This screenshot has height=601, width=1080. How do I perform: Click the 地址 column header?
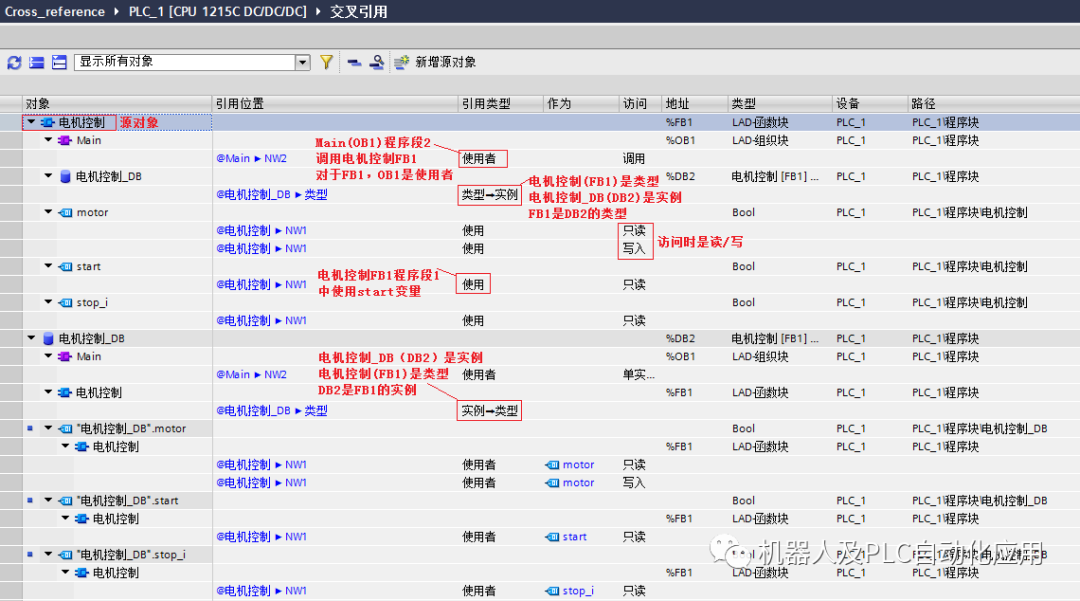click(680, 103)
